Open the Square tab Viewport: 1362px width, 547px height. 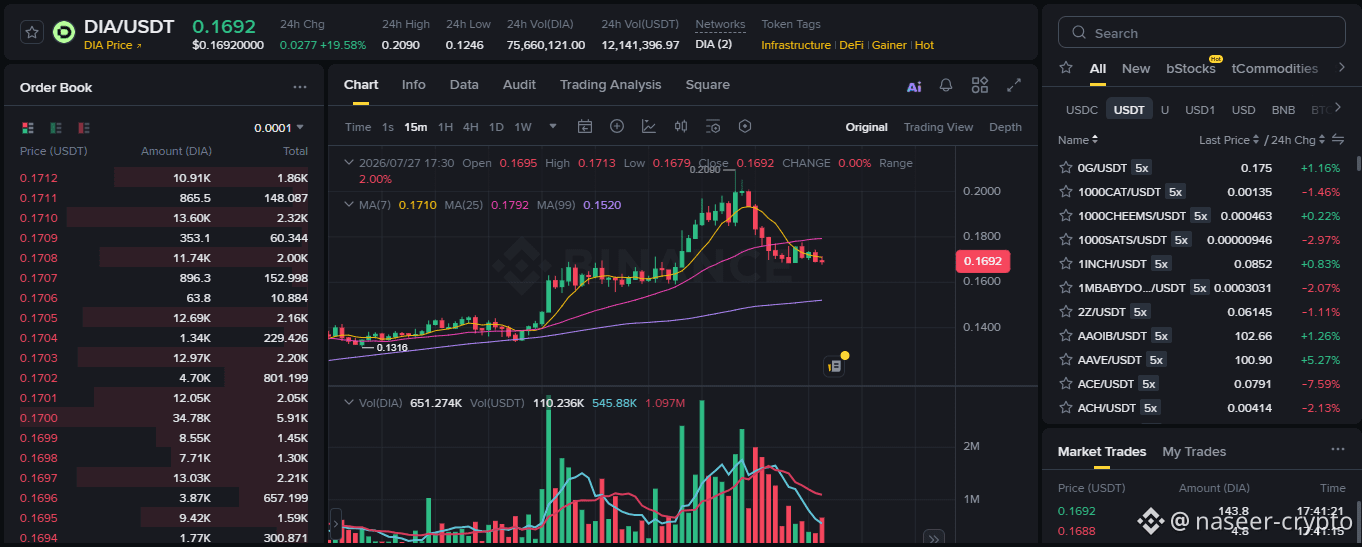[x=707, y=85]
